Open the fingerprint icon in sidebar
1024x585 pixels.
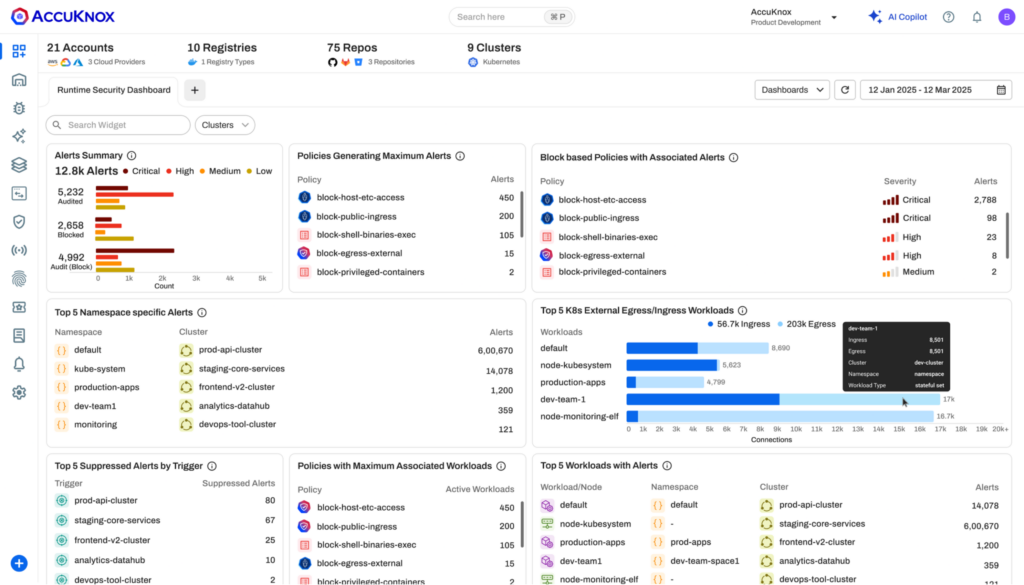click(x=18, y=279)
